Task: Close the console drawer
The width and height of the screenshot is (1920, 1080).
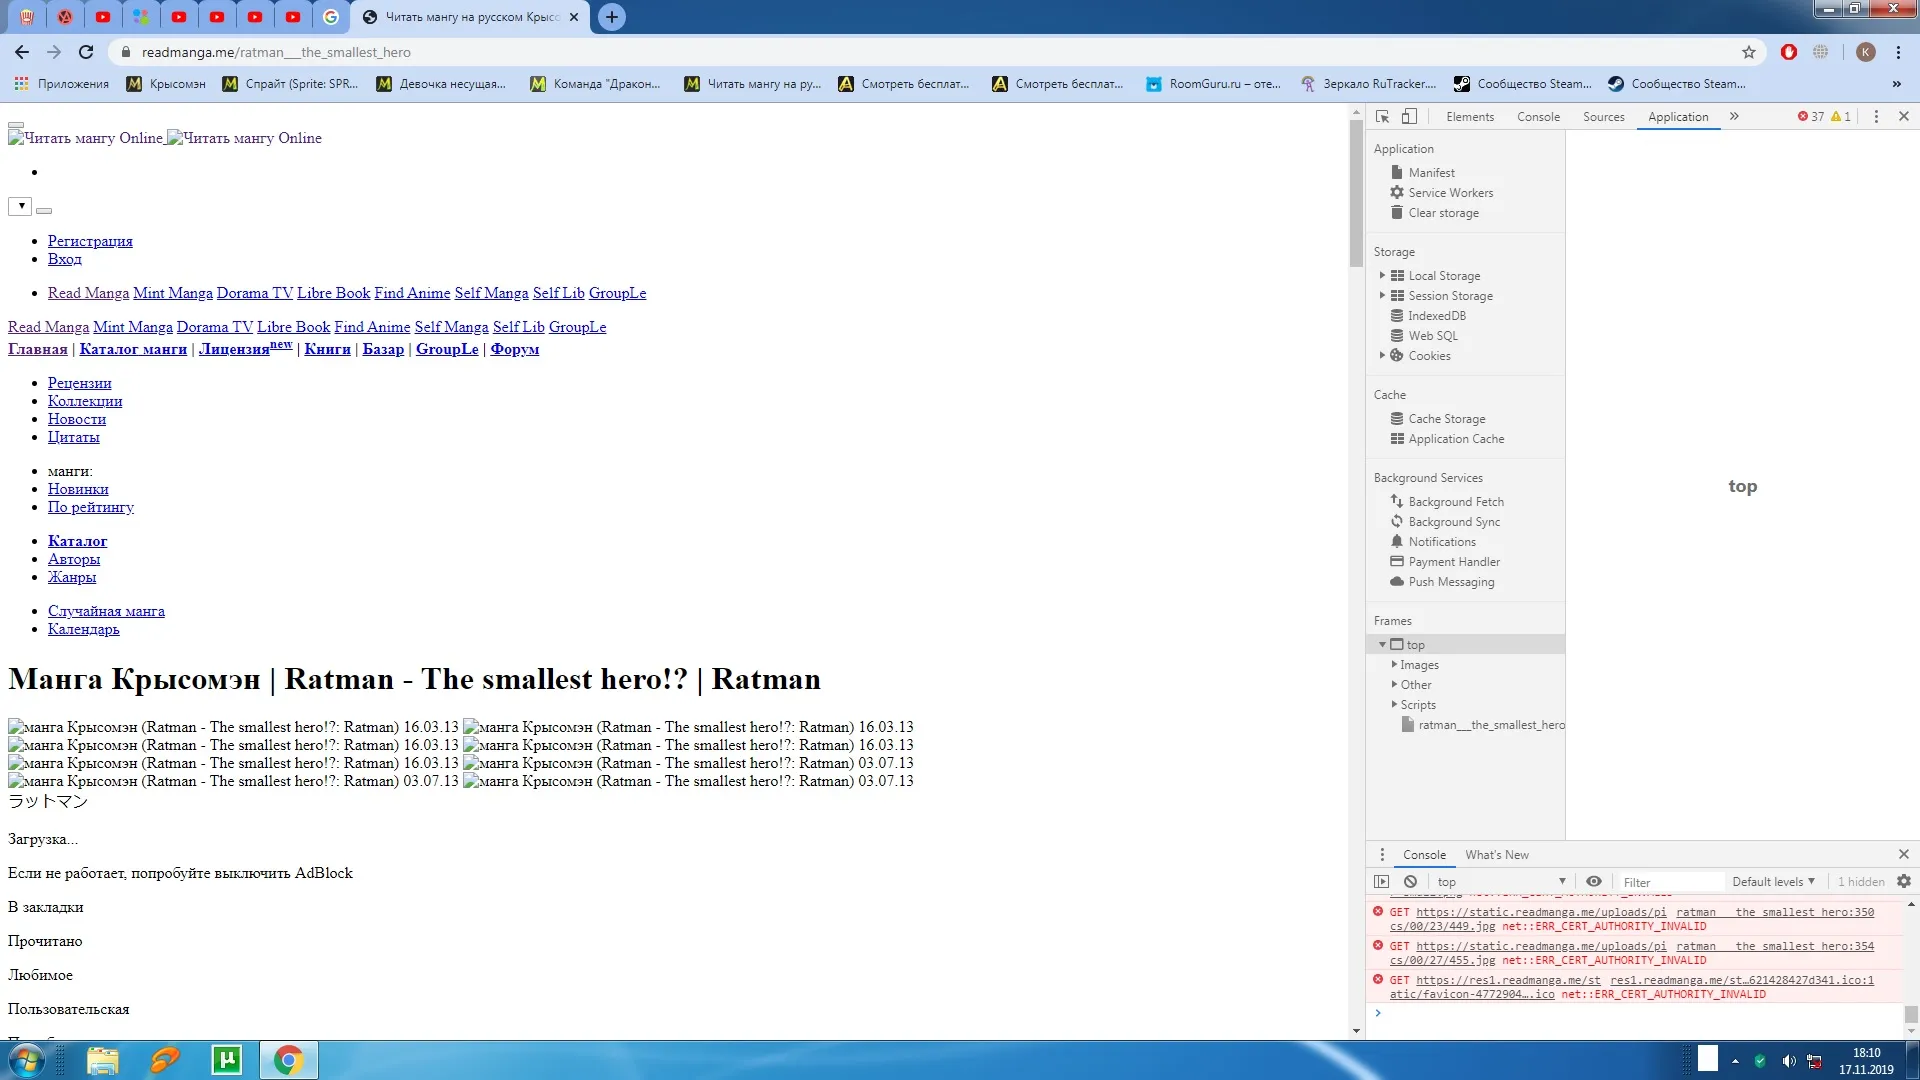Action: pos(1903,854)
